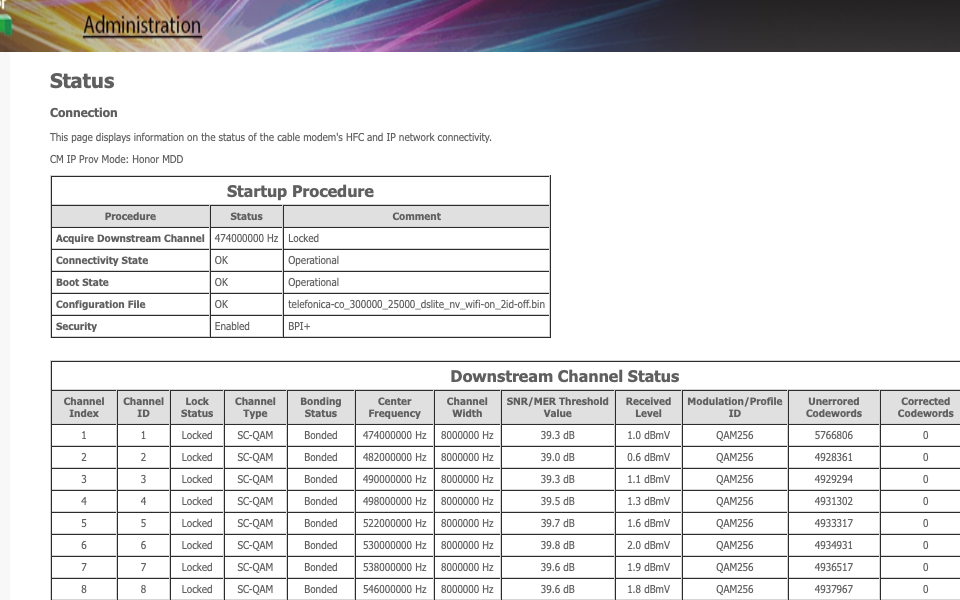Select the '39.5 dB' SNR value
960x600 pixels.
(x=558, y=501)
